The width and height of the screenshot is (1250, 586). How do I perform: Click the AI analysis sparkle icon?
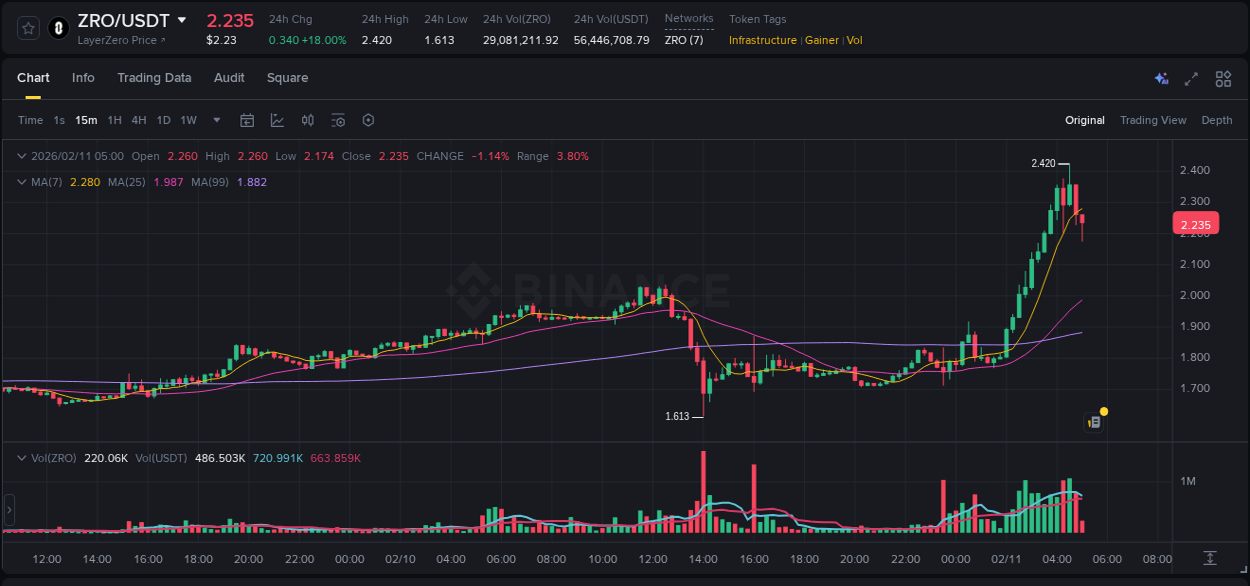pyautogui.click(x=1161, y=78)
